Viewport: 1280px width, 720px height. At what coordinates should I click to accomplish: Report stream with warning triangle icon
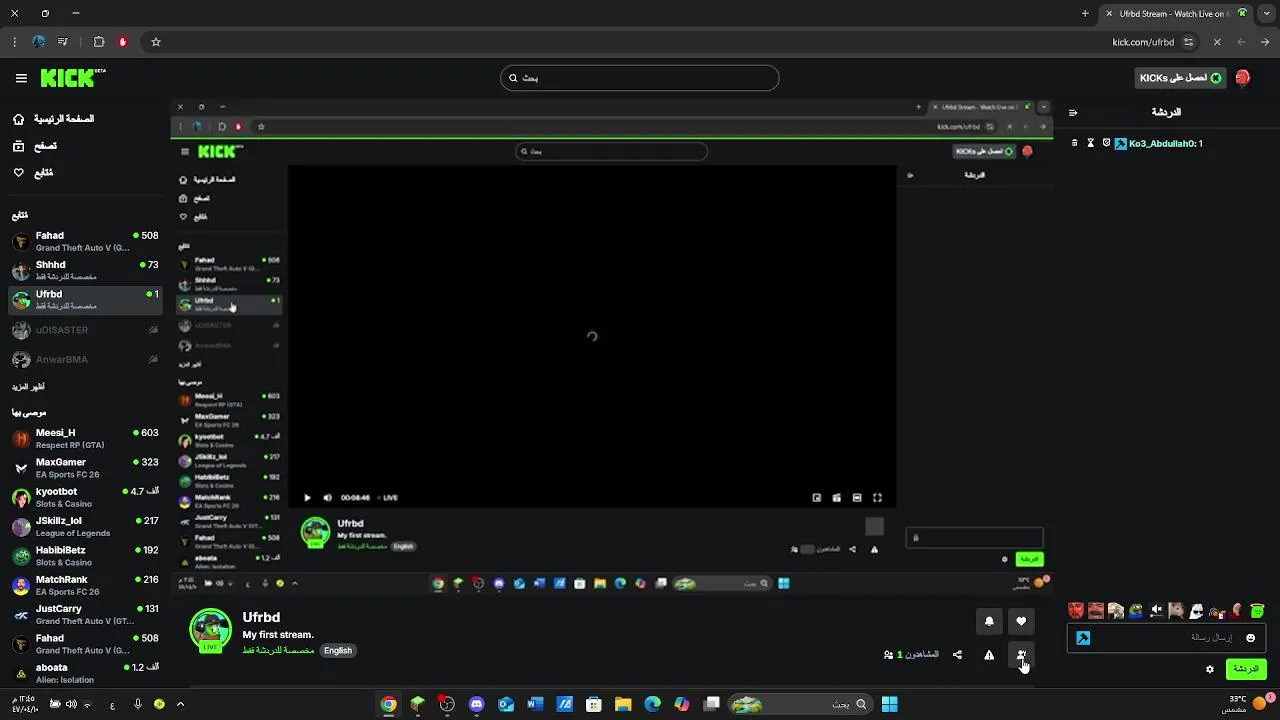pyautogui.click(x=989, y=655)
